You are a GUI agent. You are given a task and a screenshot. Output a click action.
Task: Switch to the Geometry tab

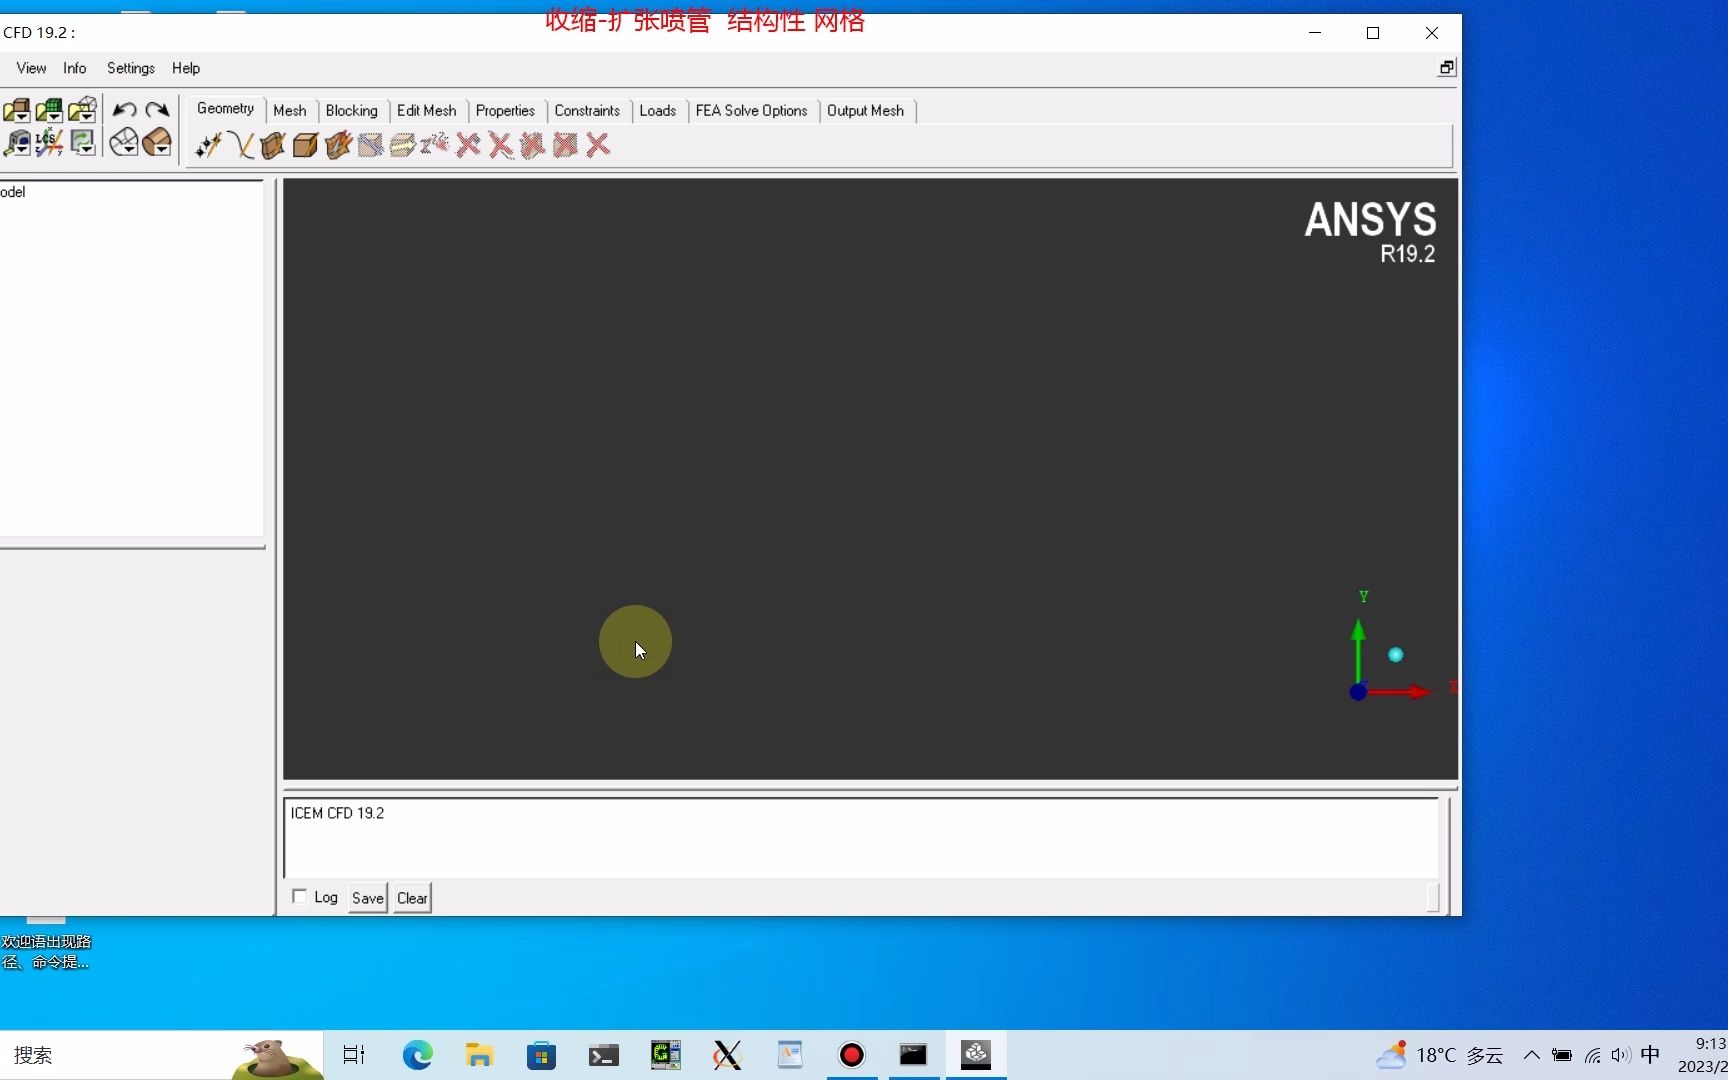[225, 109]
